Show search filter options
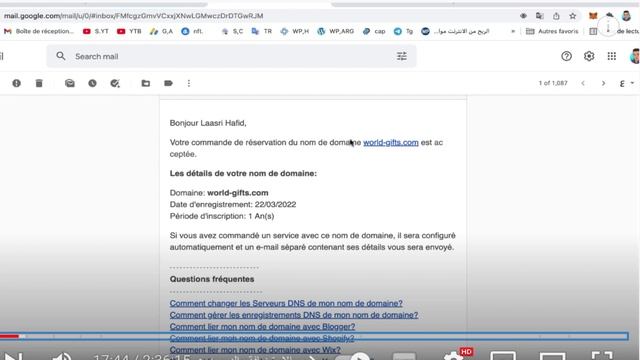Viewport: 640px width, 360px height. coord(402,56)
